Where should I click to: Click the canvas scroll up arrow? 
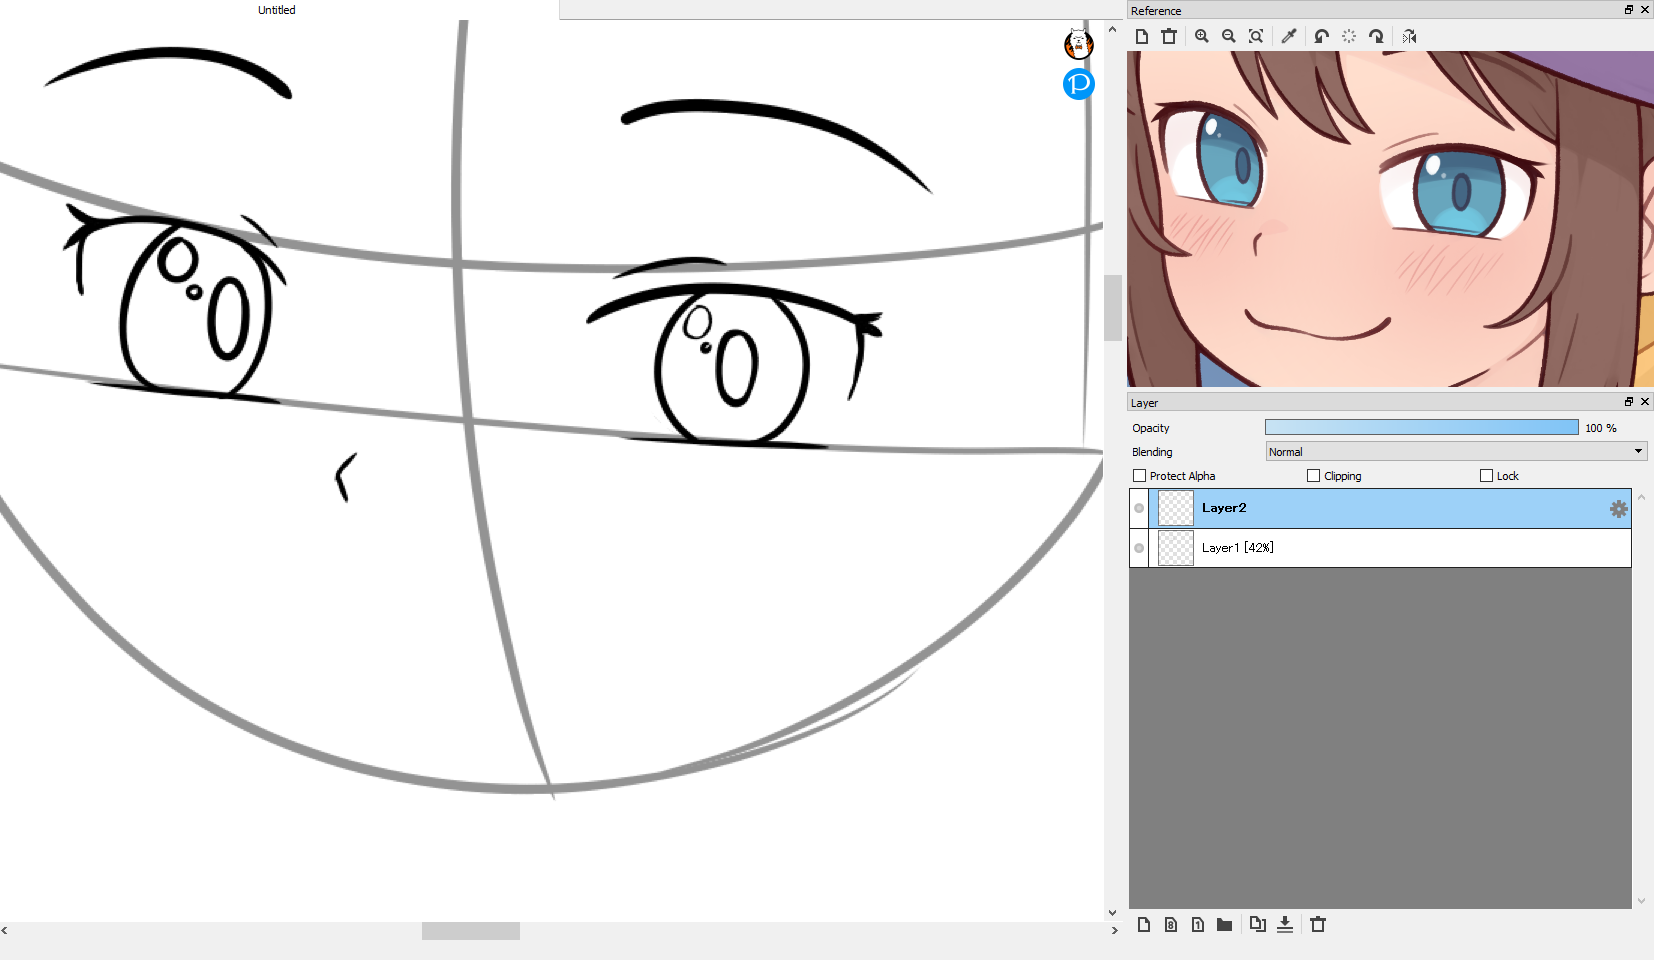click(x=1112, y=30)
